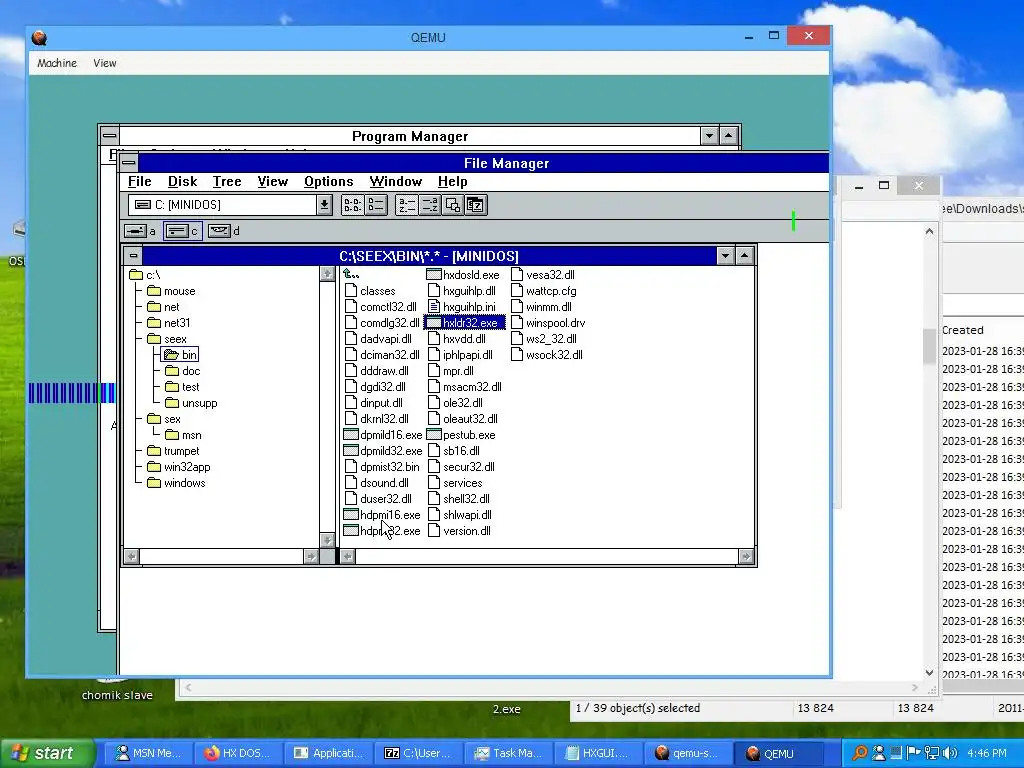Screen dimensions: 1024x768
Task: Click the last toolbar icon with the Z
Action: click(x=476, y=205)
